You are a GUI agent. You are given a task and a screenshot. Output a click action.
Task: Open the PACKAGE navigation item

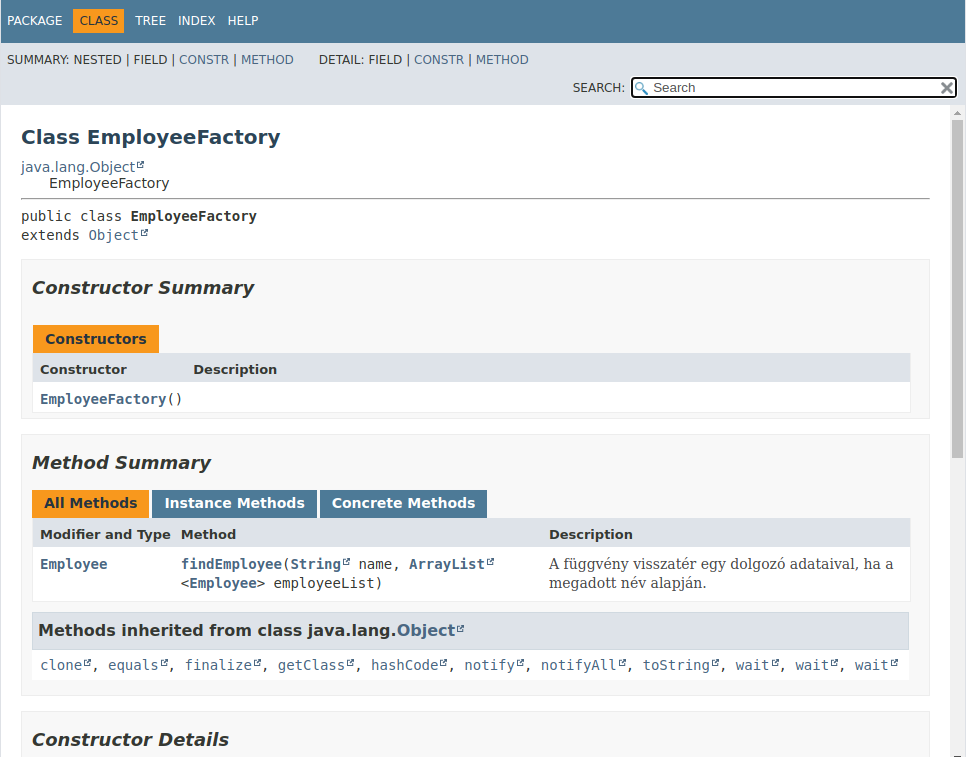pos(34,21)
